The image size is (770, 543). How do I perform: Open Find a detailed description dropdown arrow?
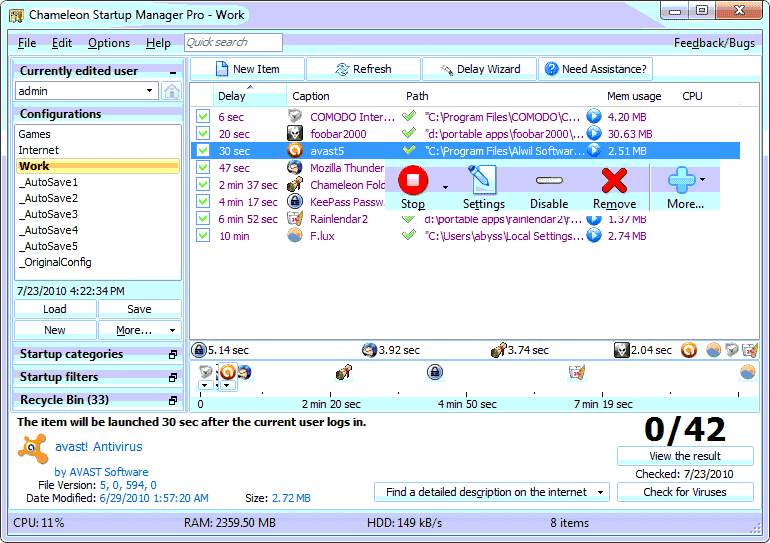(x=600, y=492)
